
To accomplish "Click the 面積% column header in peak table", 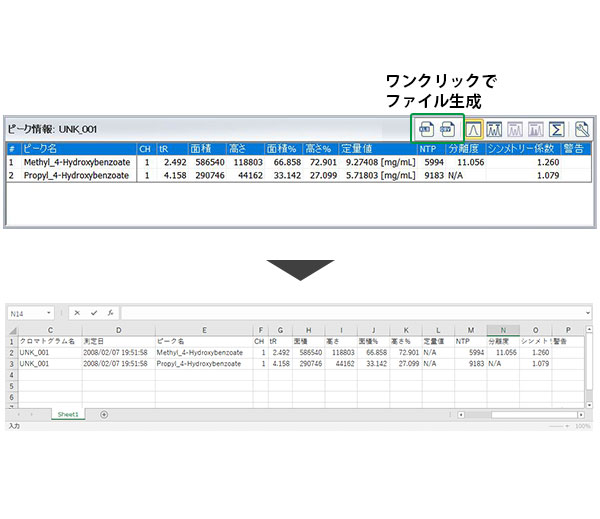I will tap(283, 149).
